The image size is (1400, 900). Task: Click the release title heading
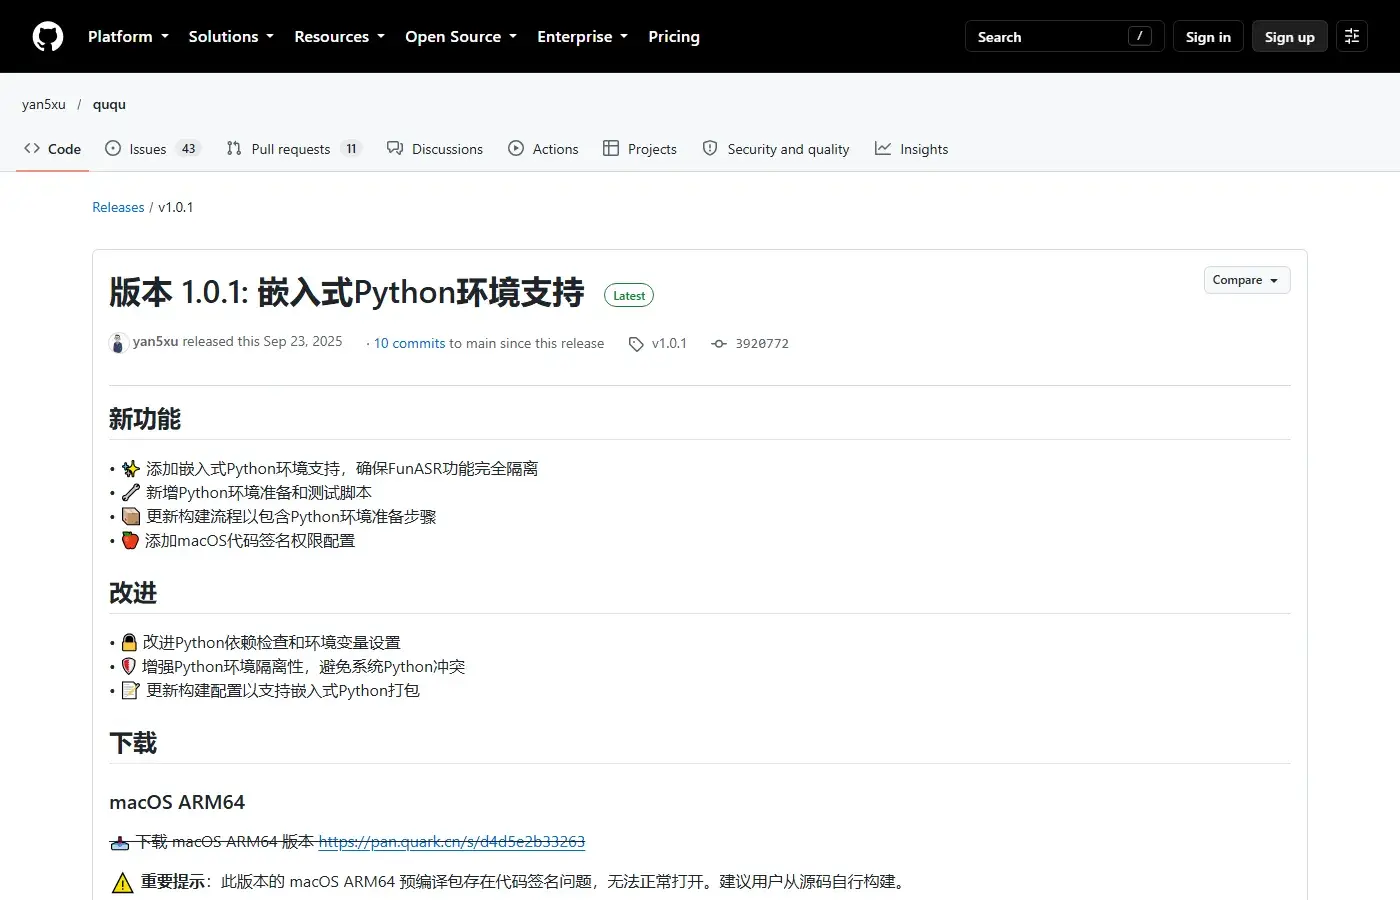tap(346, 292)
